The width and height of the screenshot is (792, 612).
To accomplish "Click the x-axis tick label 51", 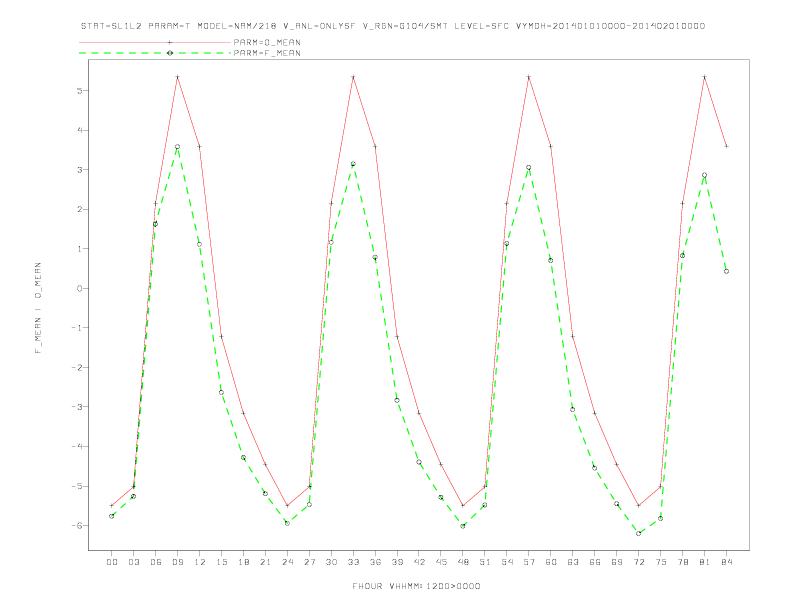I will [485, 562].
